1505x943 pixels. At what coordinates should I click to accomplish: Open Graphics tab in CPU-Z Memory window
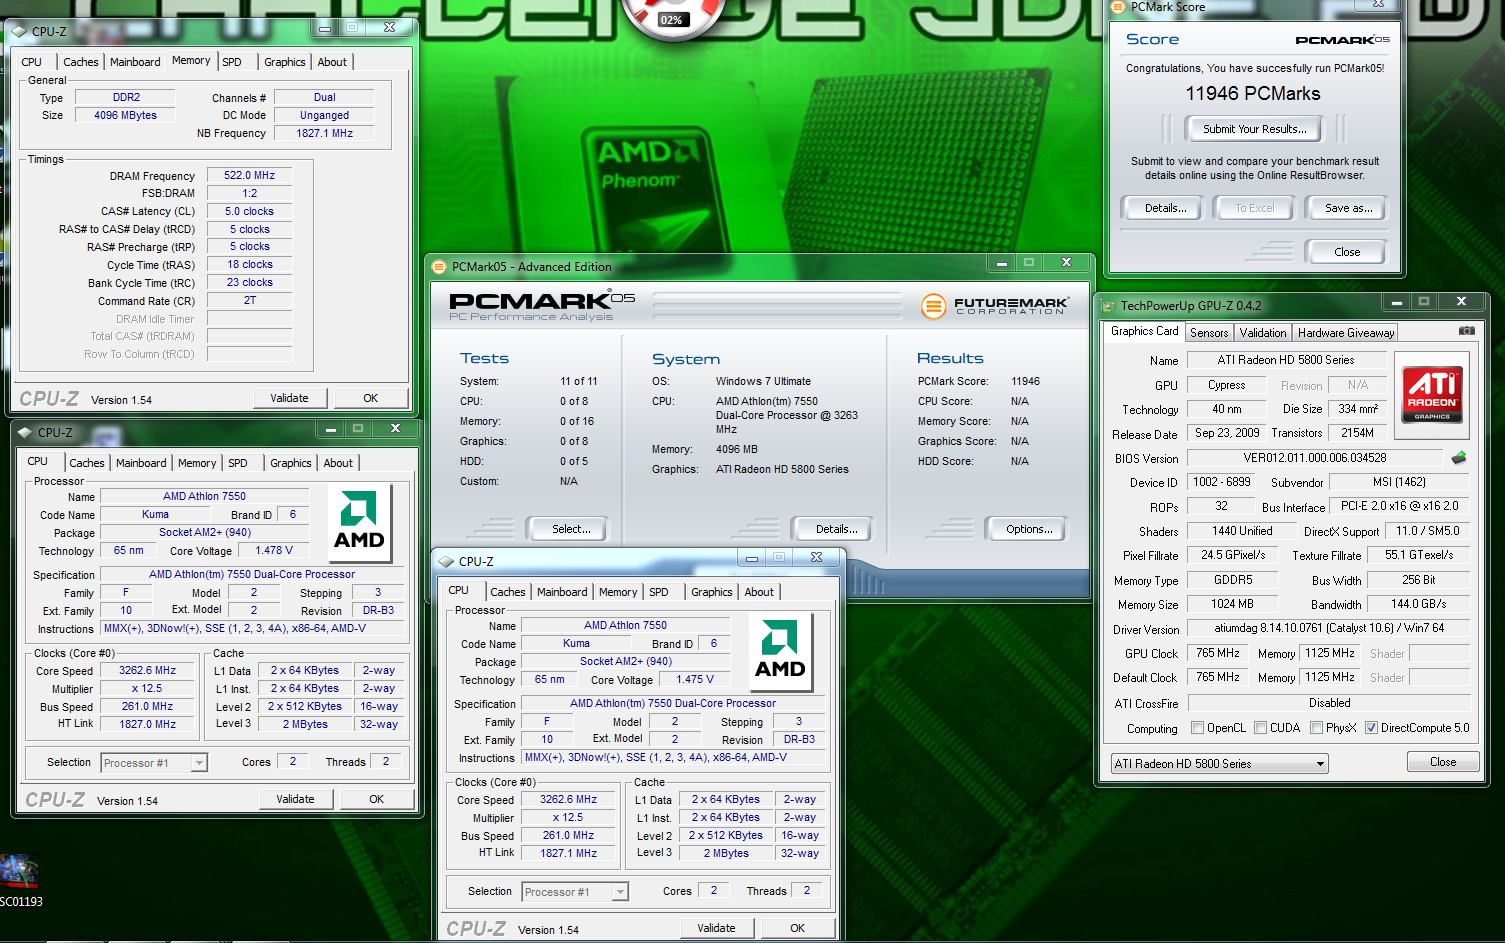[285, 62]
